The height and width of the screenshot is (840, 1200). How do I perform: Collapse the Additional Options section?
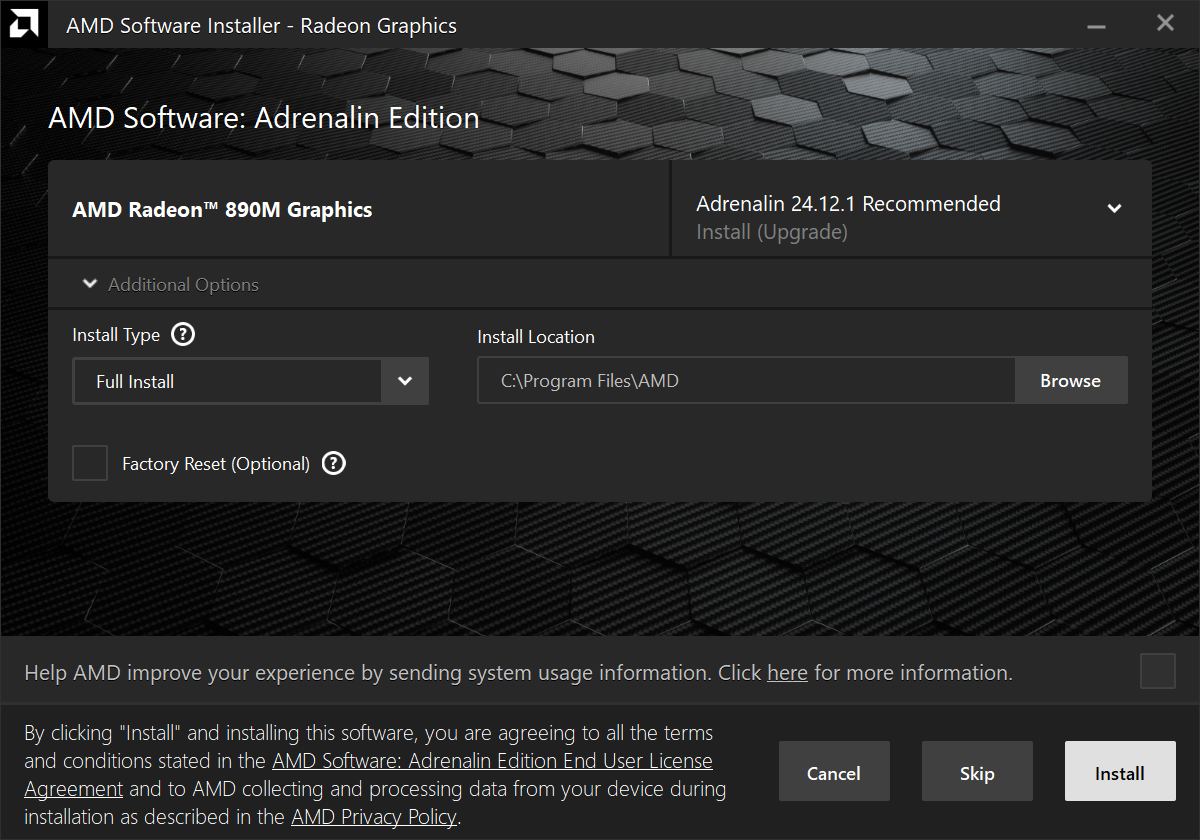tap(169, 284)
